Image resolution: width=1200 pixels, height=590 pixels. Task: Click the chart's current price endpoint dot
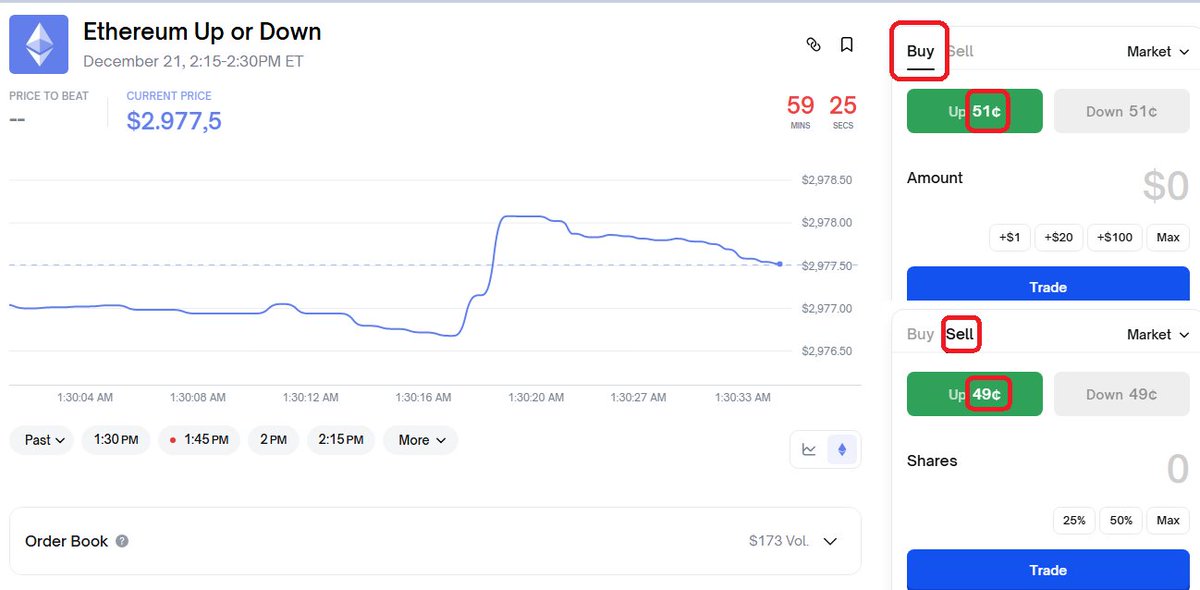(779, 264)
